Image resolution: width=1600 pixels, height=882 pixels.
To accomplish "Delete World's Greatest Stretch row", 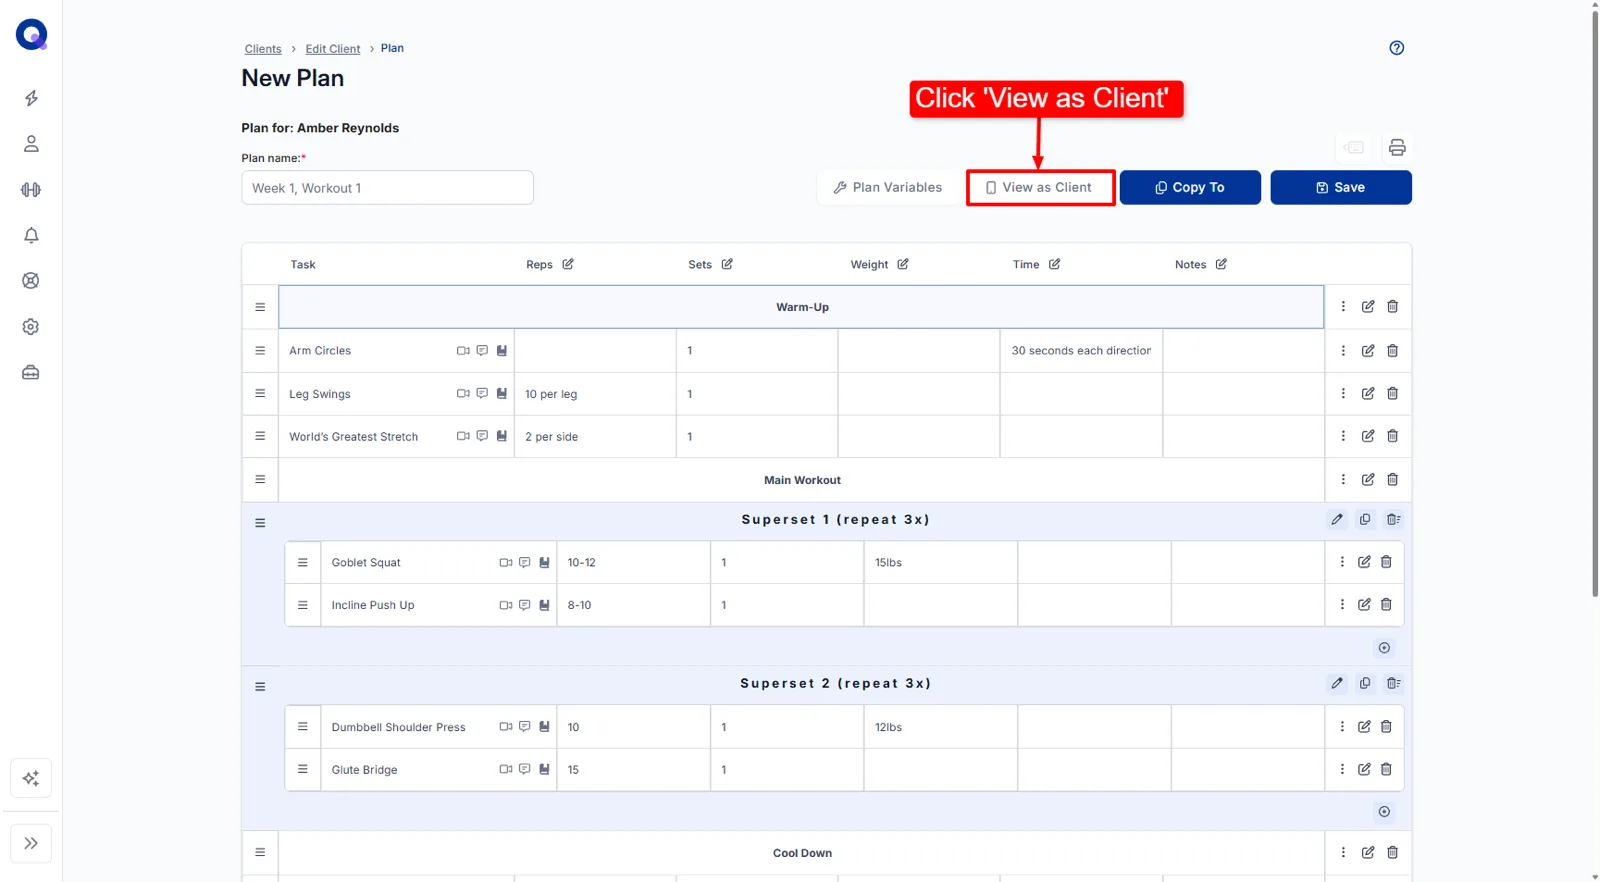I will [x=1392, y=436].
